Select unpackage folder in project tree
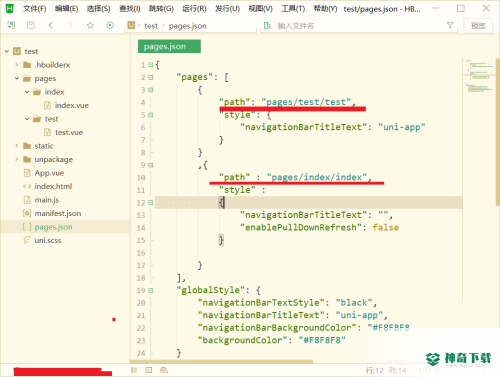Viewport: 500px width, 377px height. click(65, 159)
